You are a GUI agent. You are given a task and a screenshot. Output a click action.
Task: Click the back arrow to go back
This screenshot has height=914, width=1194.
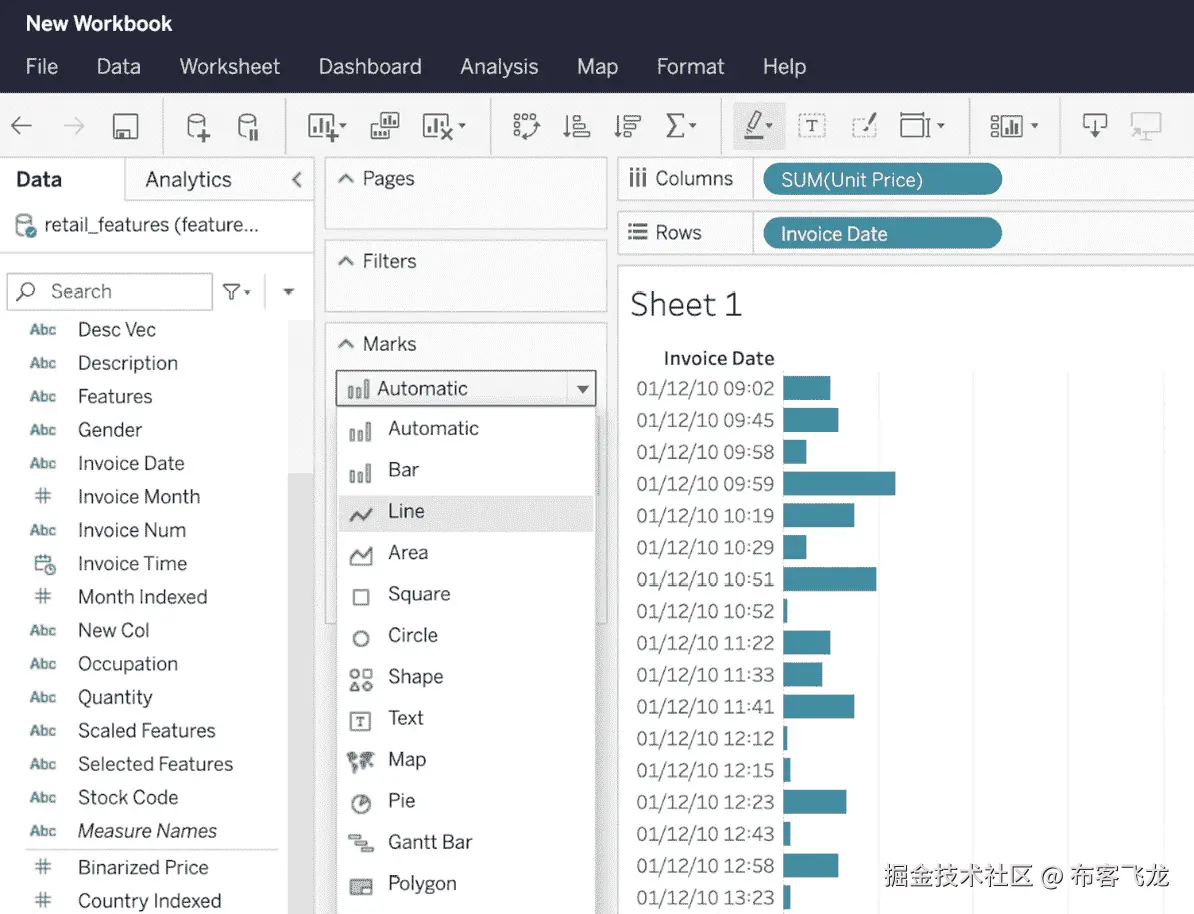coord(20,126)
